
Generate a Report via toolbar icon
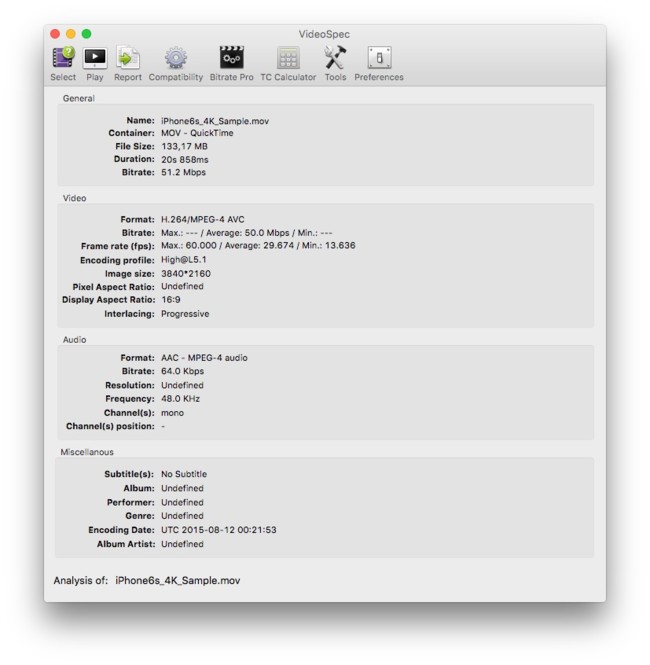point(128,57)
